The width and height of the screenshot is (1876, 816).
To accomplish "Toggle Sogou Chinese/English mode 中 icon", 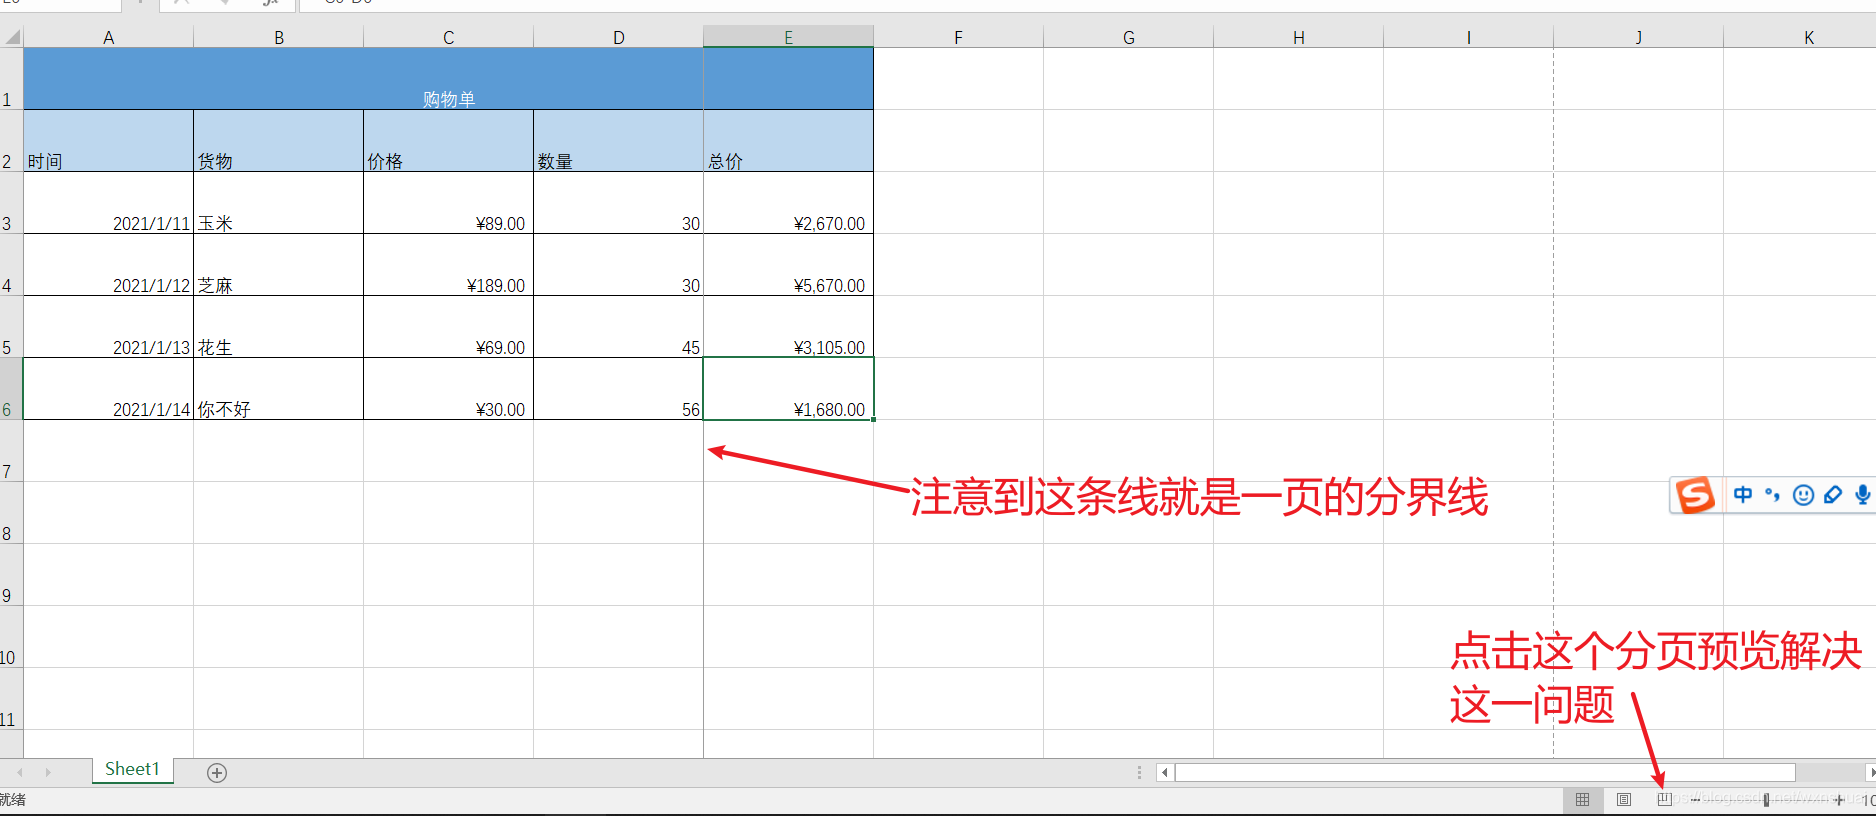I will (x=1743, y=495).
